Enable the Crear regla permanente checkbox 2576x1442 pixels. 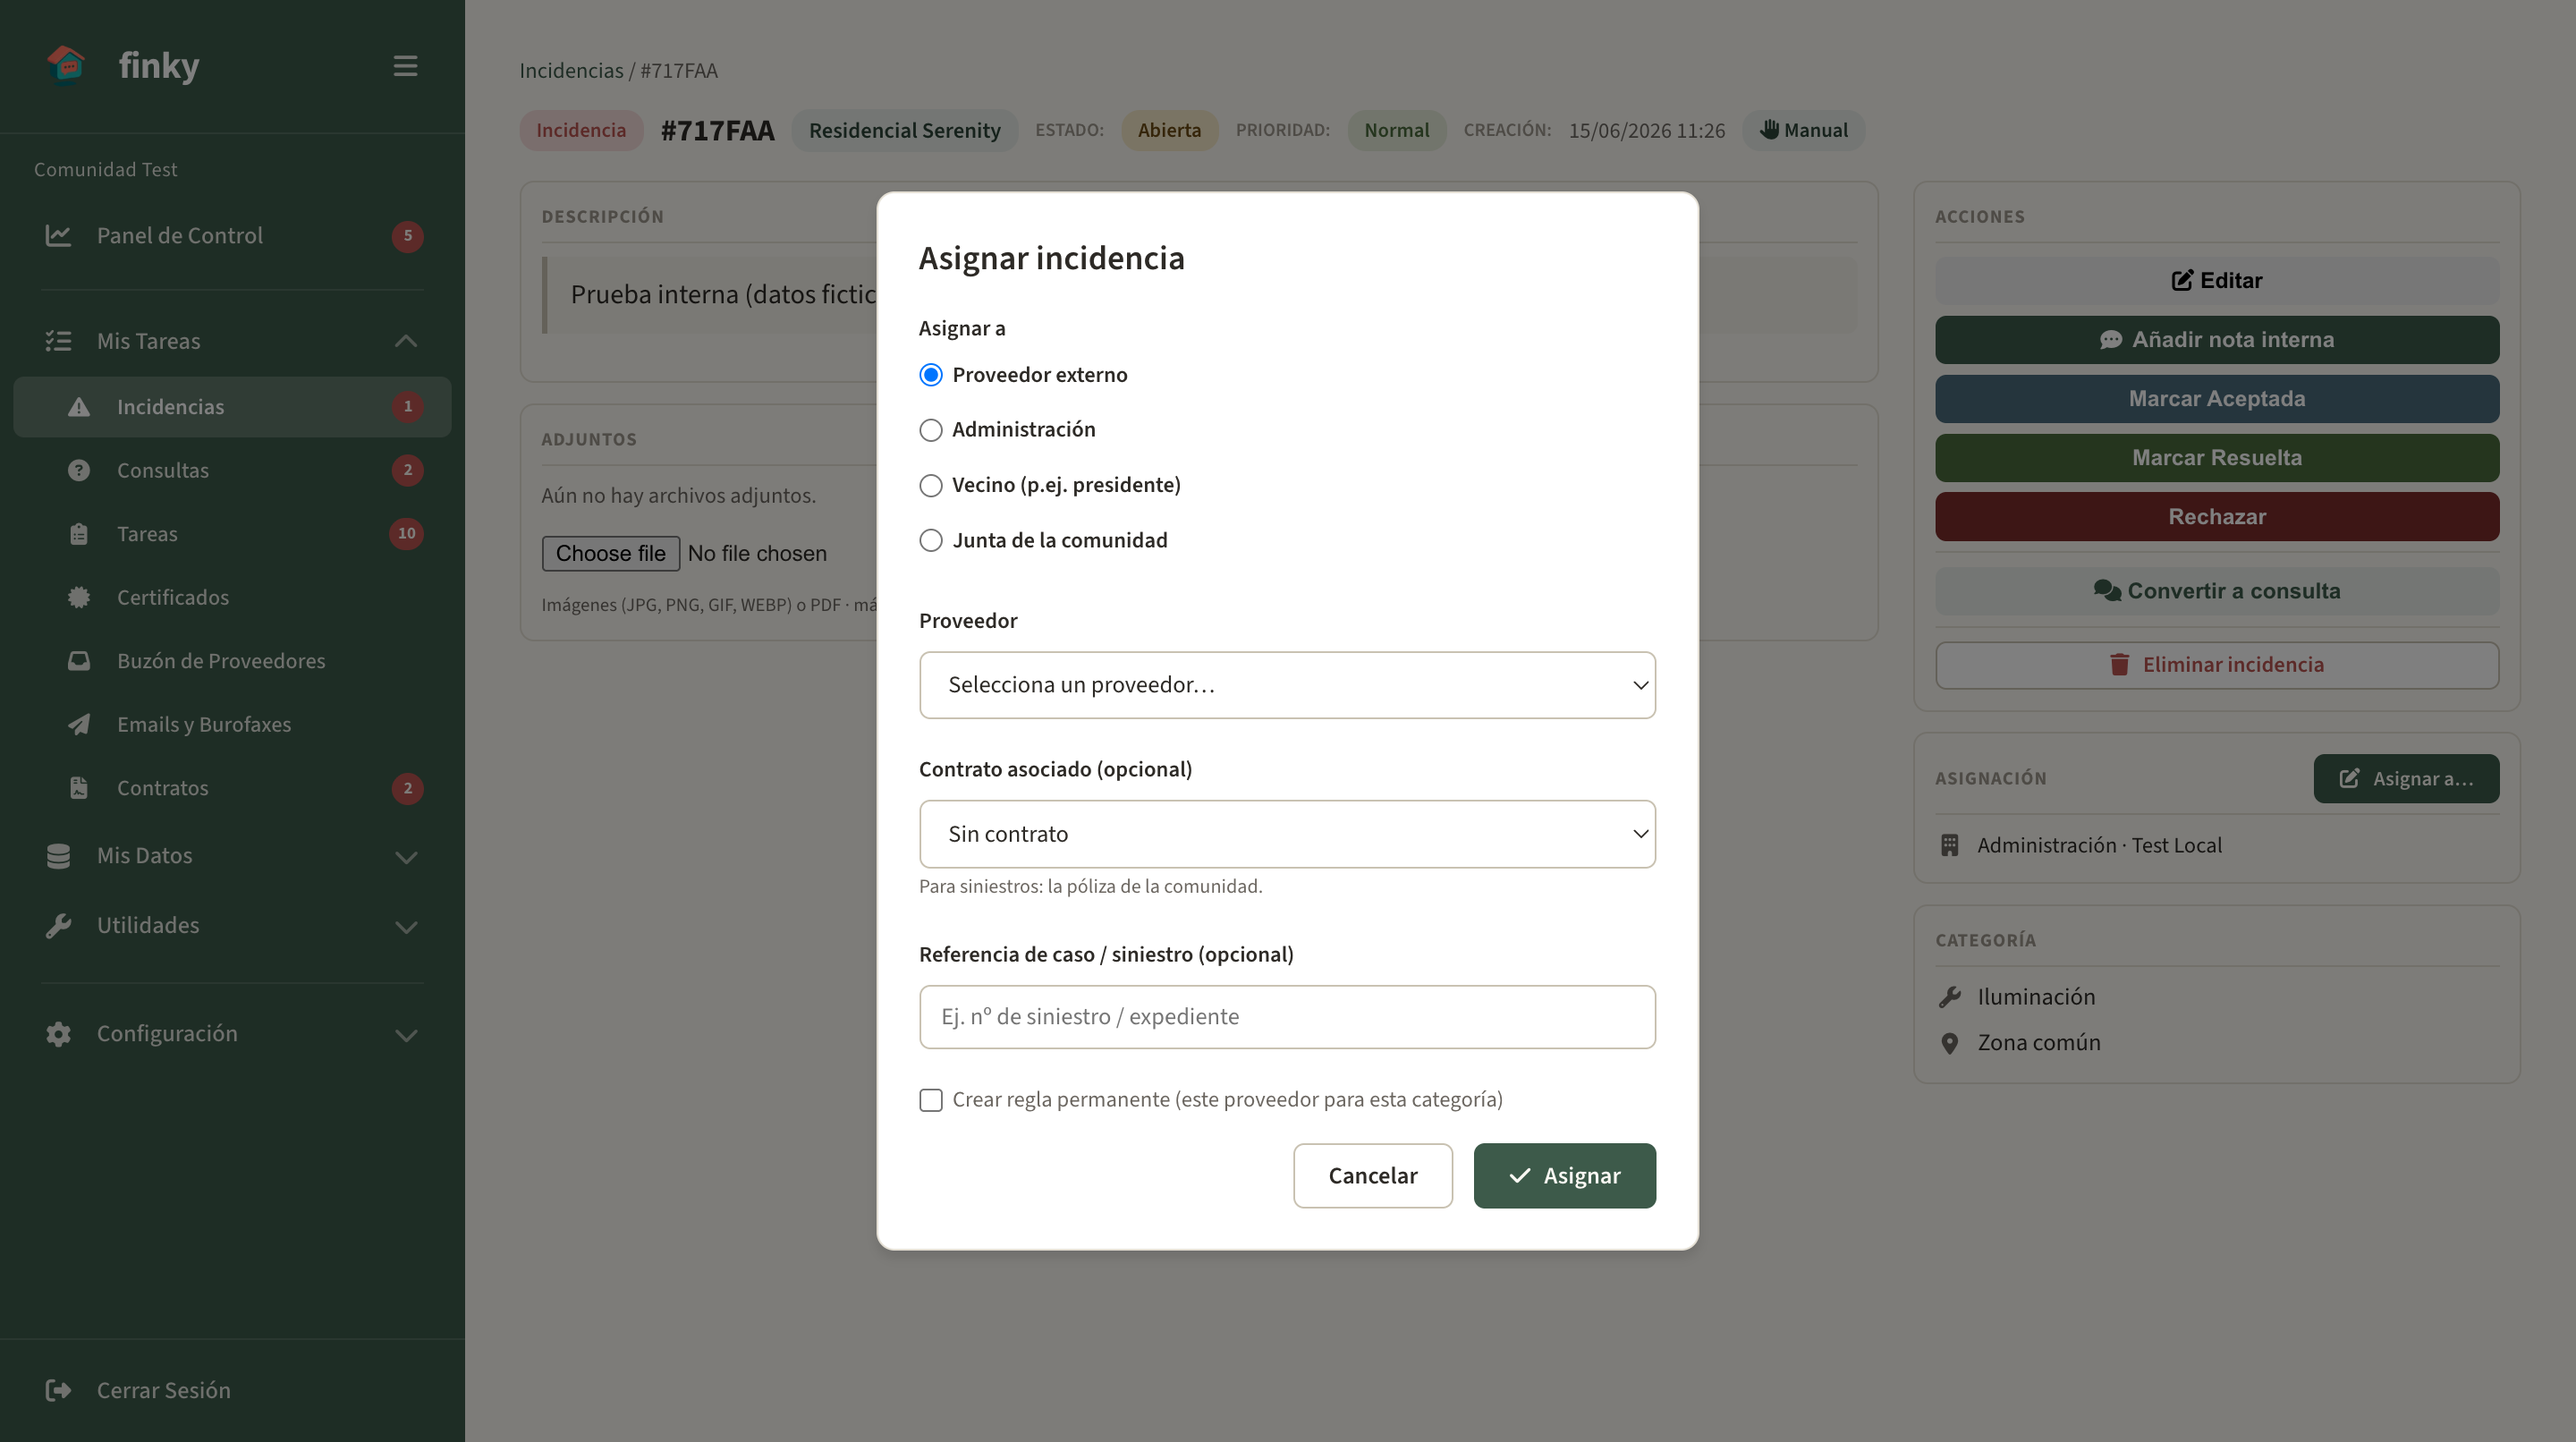click(930, 1100)
